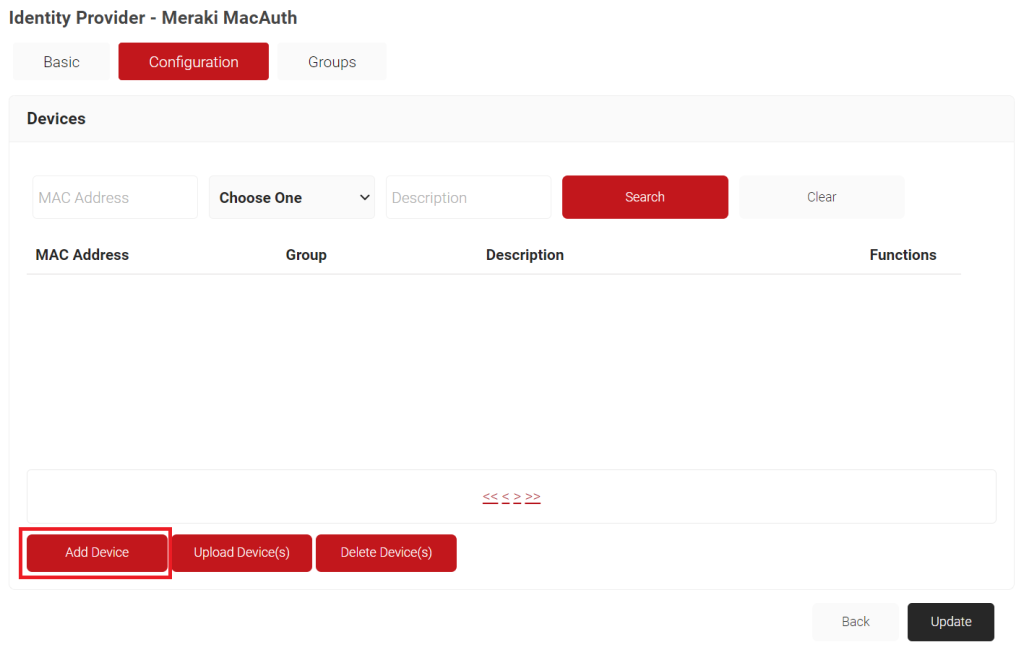
Task: Click the next page > link
Action: (517, 496)
